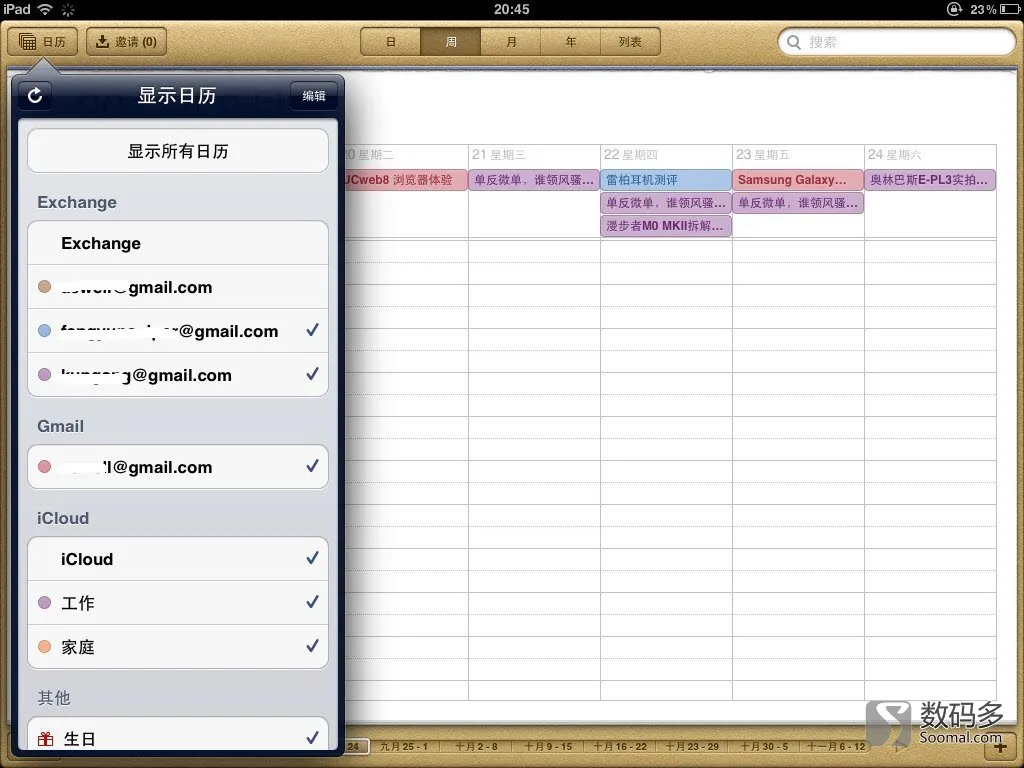Screen dimensions: 1024x768
Task: Open the UCweb8 浏览器体验 event
Action: point(406,180)
